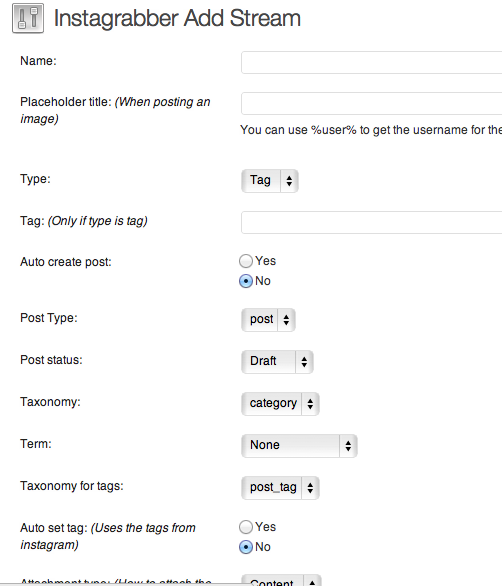This screenshot has height=586, width=502.
Task: Open the Type dropdown showing Tag
Action: (x=270, y=181)
